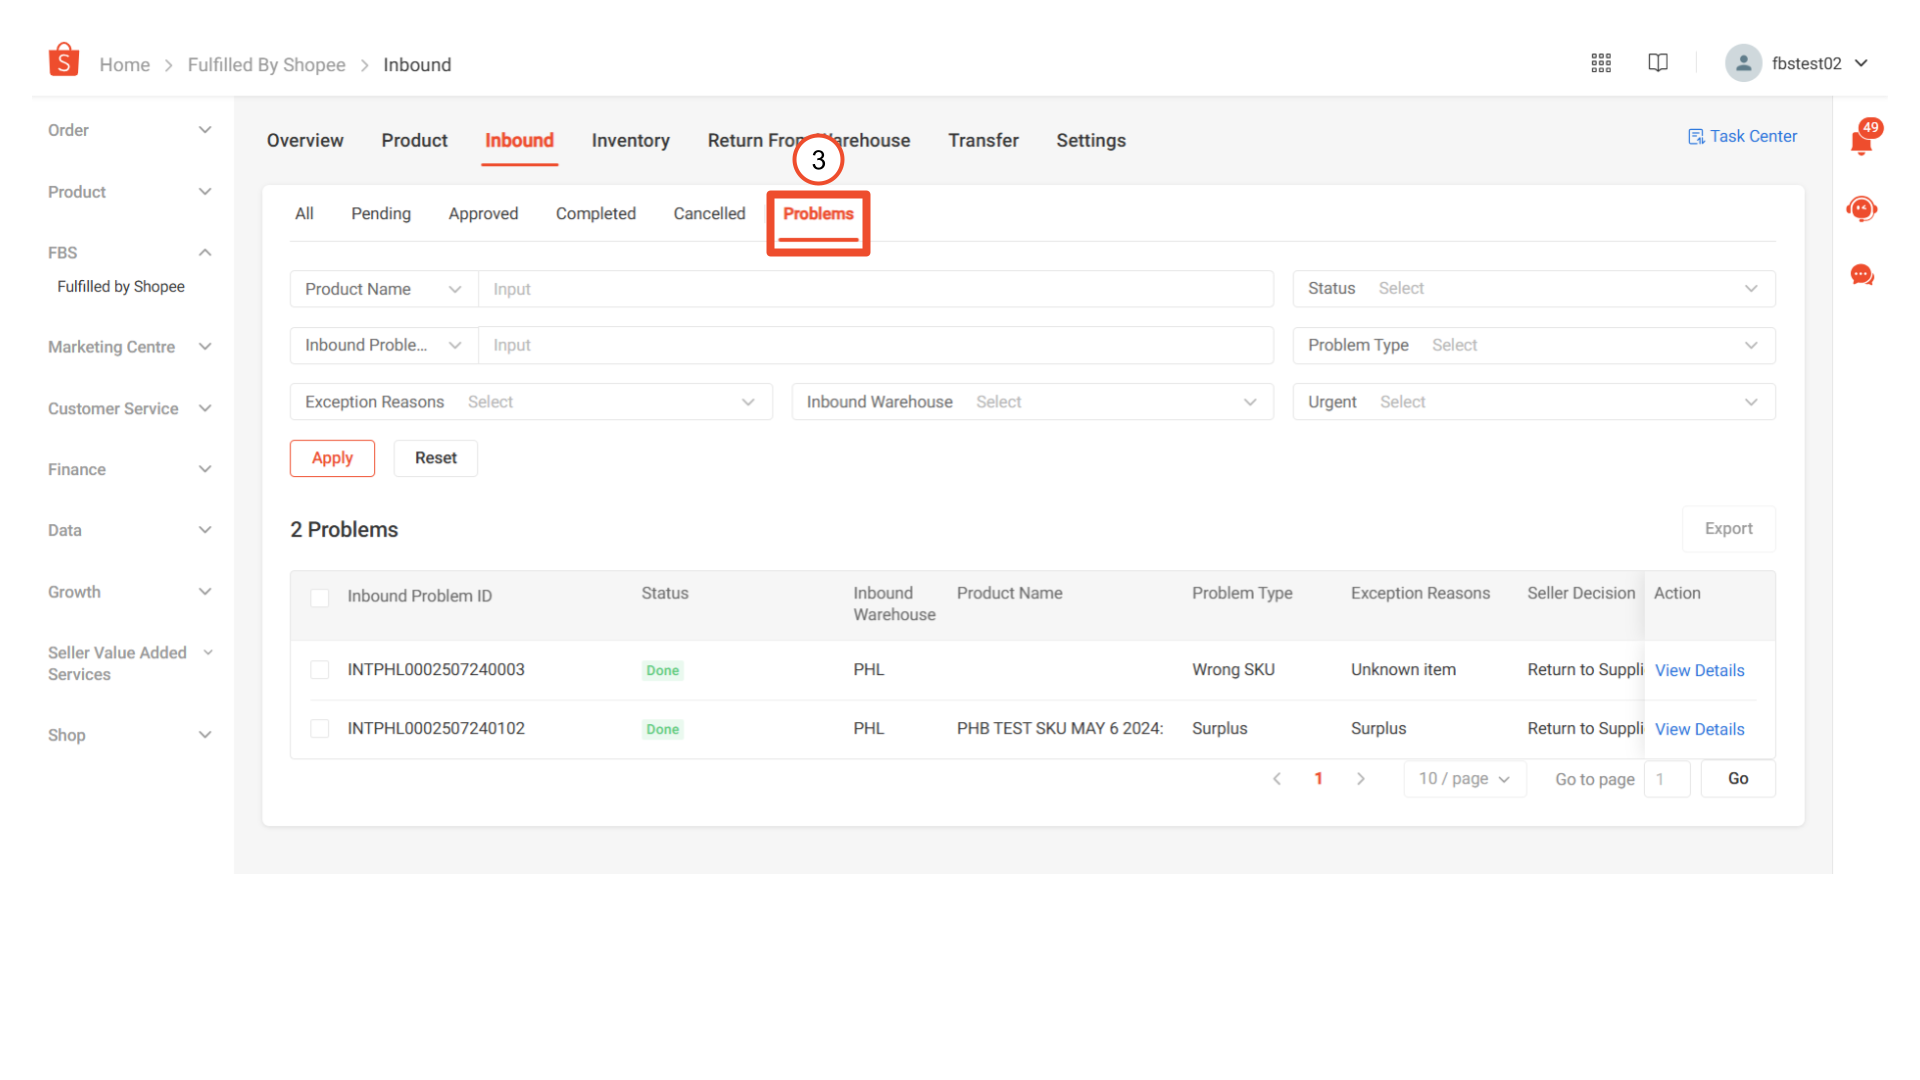Focus the Go to page input

1667,779
